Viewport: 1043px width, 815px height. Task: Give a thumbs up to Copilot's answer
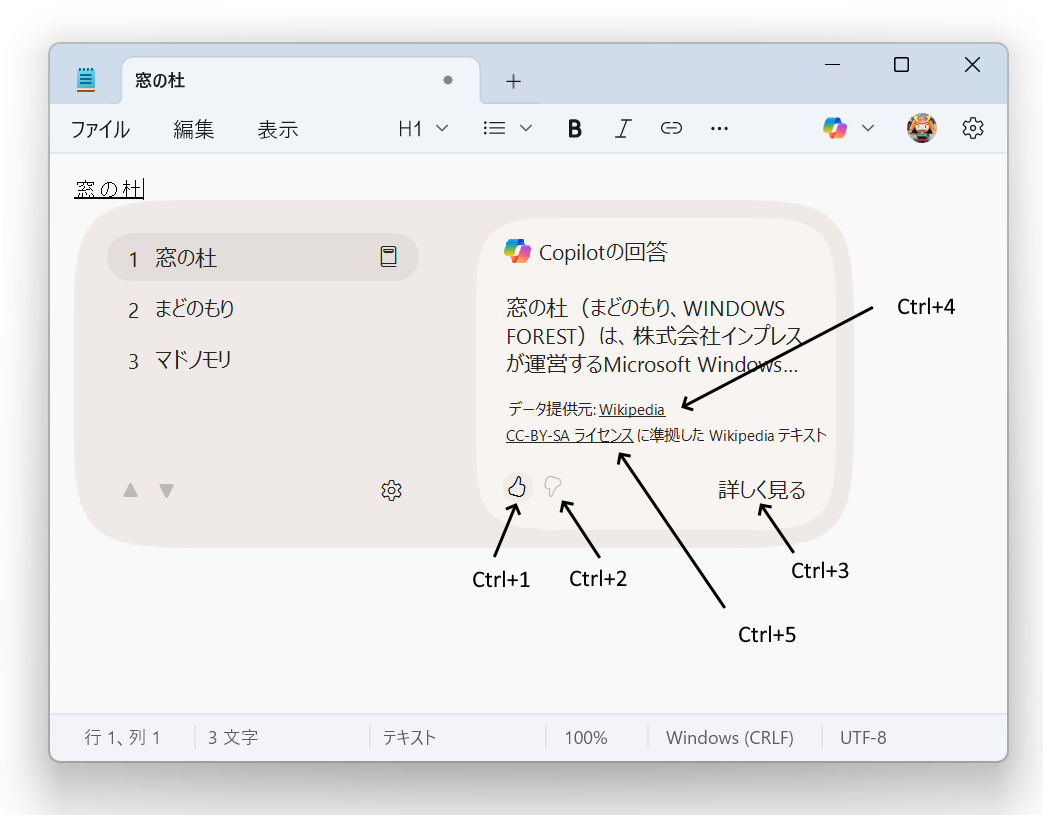[x=517, y=488]
